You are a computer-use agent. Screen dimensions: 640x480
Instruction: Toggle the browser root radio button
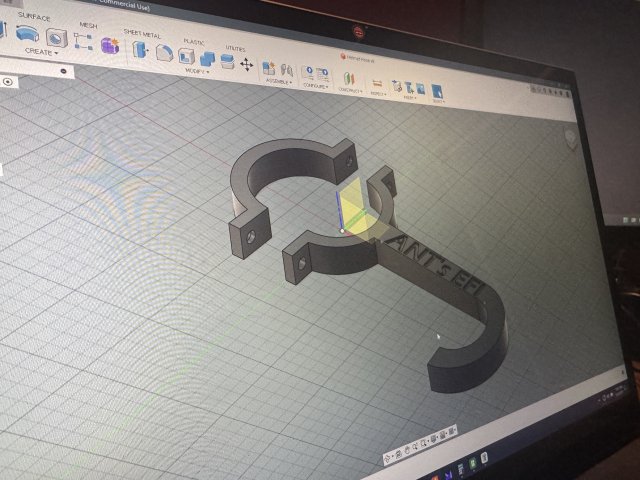[x=8, y=81]
